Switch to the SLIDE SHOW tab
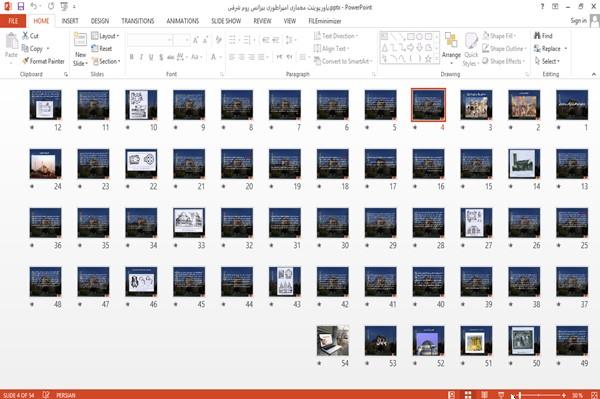Image resolution: width=600 pixels, height=399 pixels. point(226,21)
